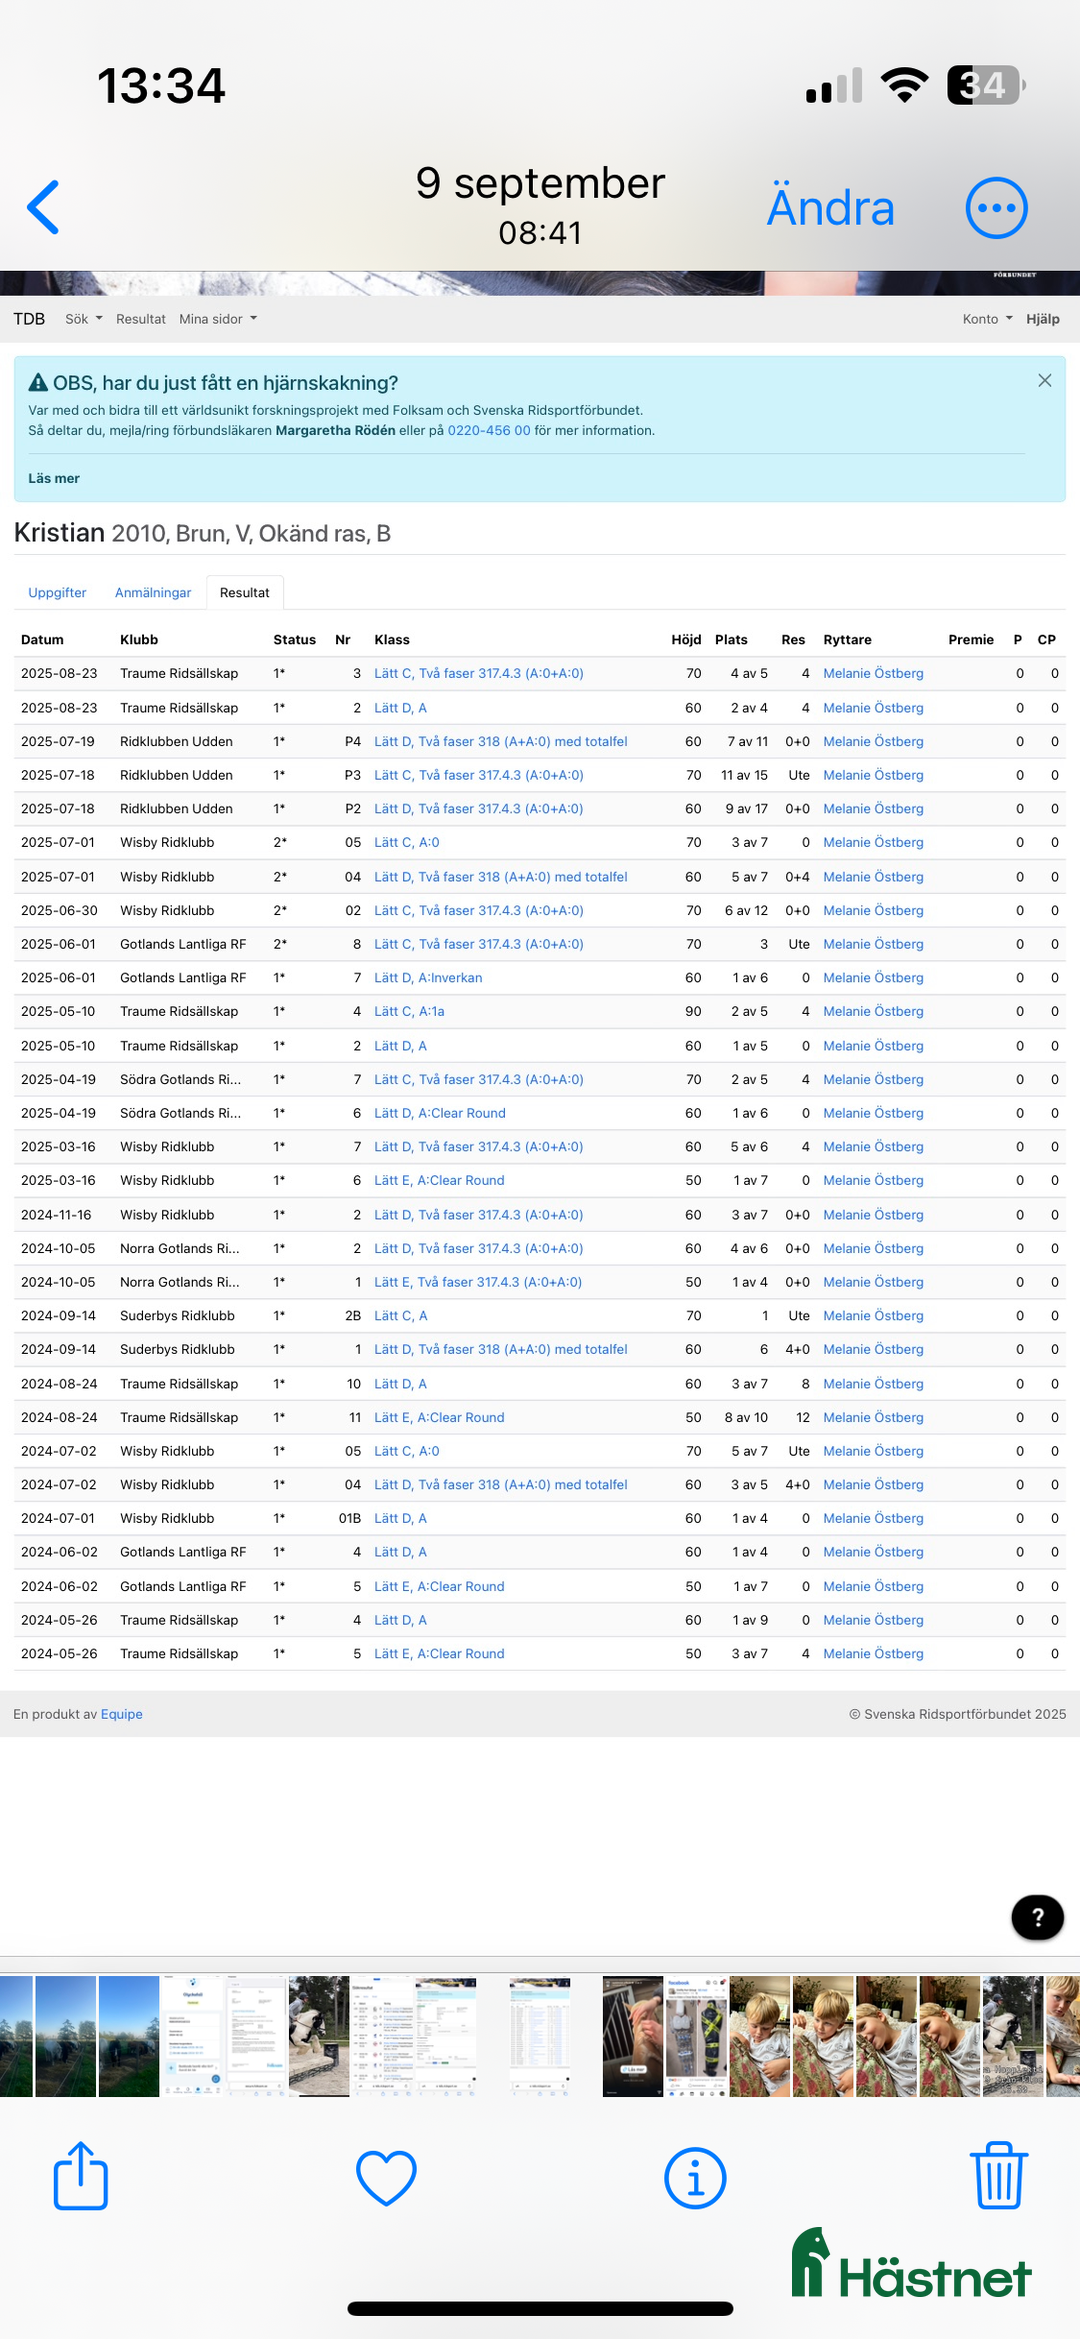1080x2339 pixels.
Task: Tap the share icon
Action: [80, 2176]
